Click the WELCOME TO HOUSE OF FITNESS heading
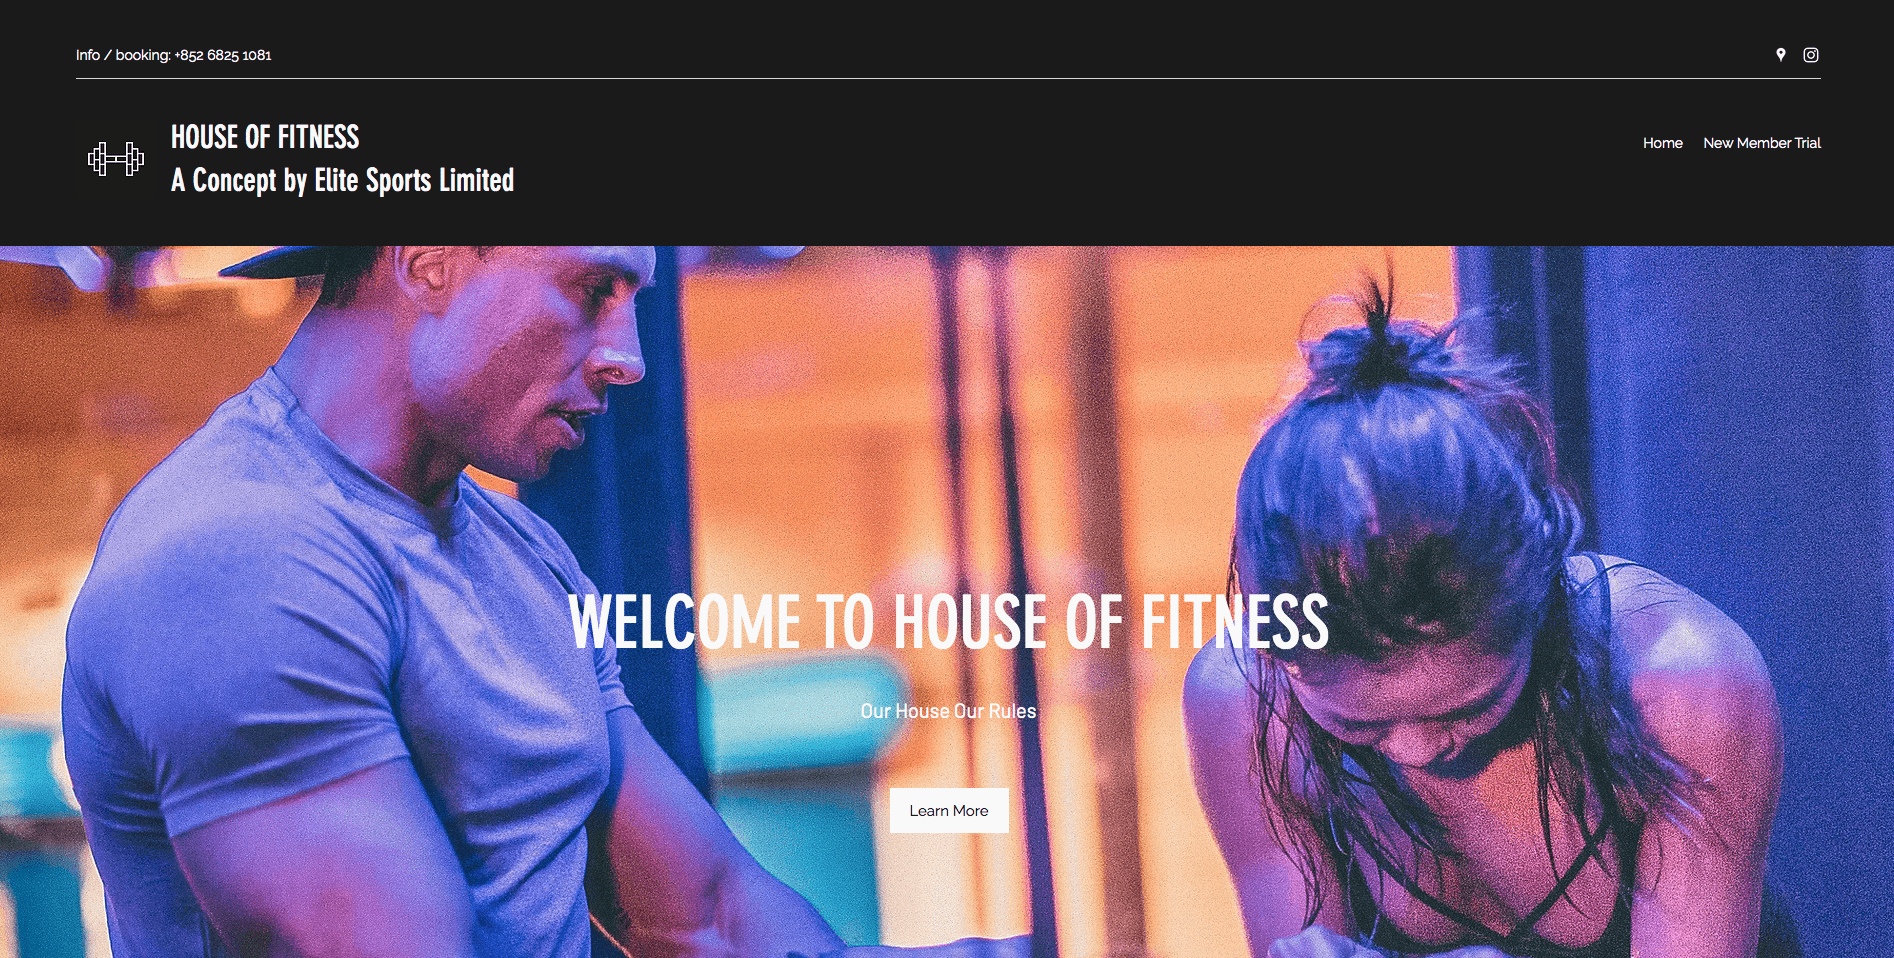This screenshot has width=1894, height=958. [948, 622]
